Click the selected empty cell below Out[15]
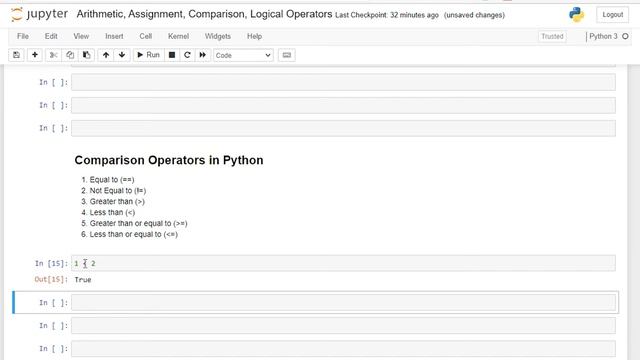 point(343,302)
